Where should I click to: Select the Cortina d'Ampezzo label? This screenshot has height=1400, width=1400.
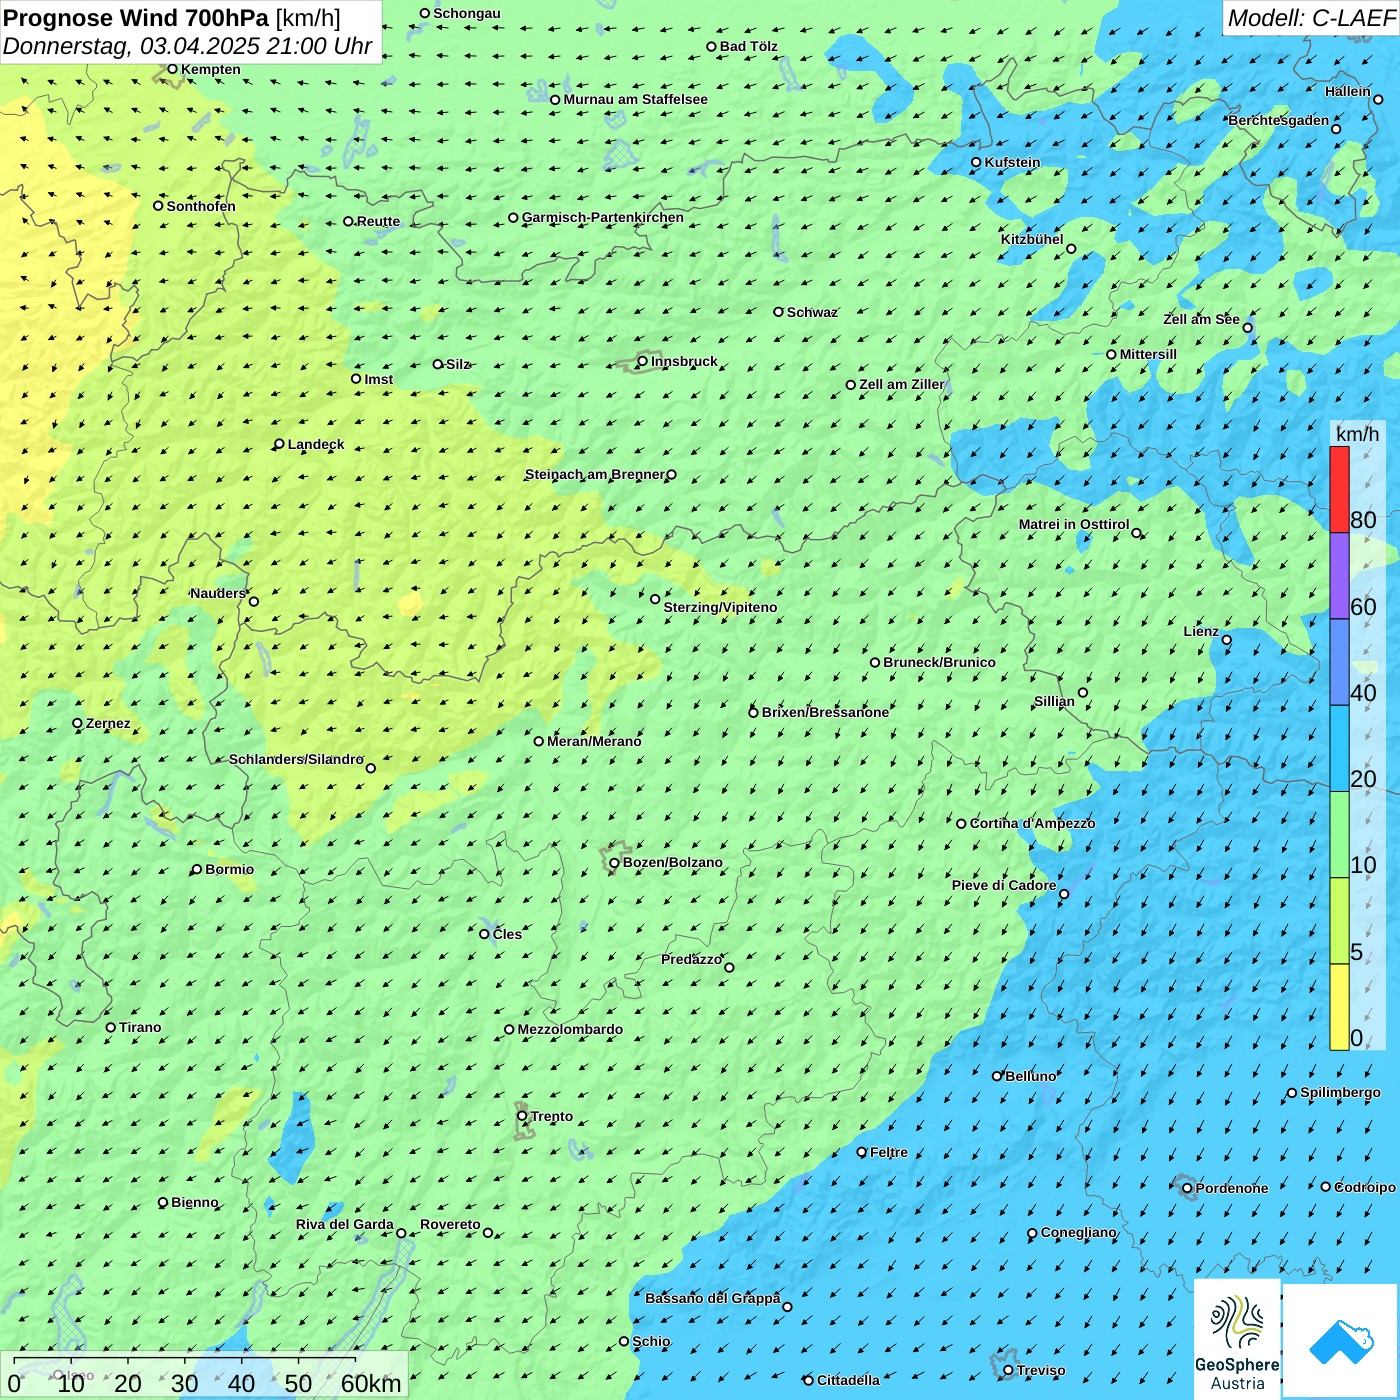point(1032,823)
